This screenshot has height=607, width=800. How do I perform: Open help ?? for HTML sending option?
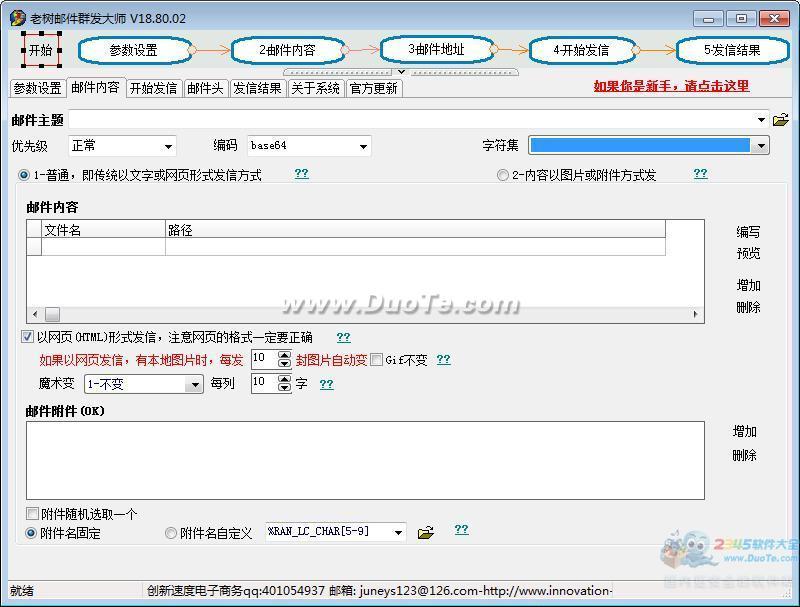coord(343,337)
